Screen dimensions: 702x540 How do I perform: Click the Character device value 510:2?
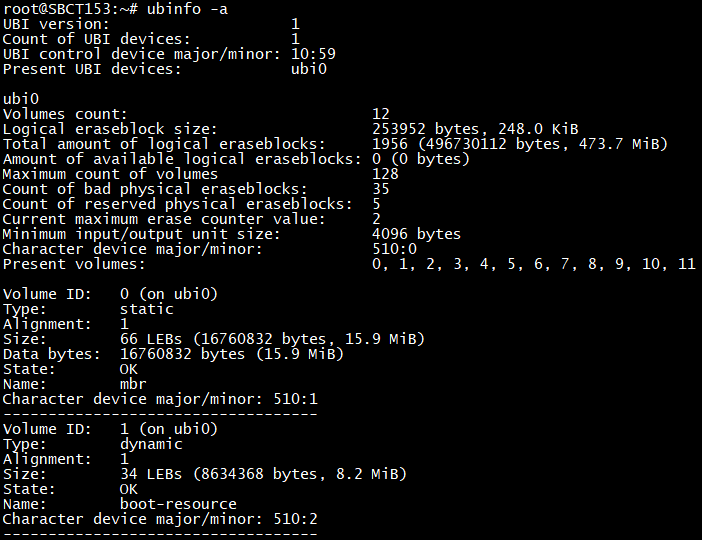295,519
